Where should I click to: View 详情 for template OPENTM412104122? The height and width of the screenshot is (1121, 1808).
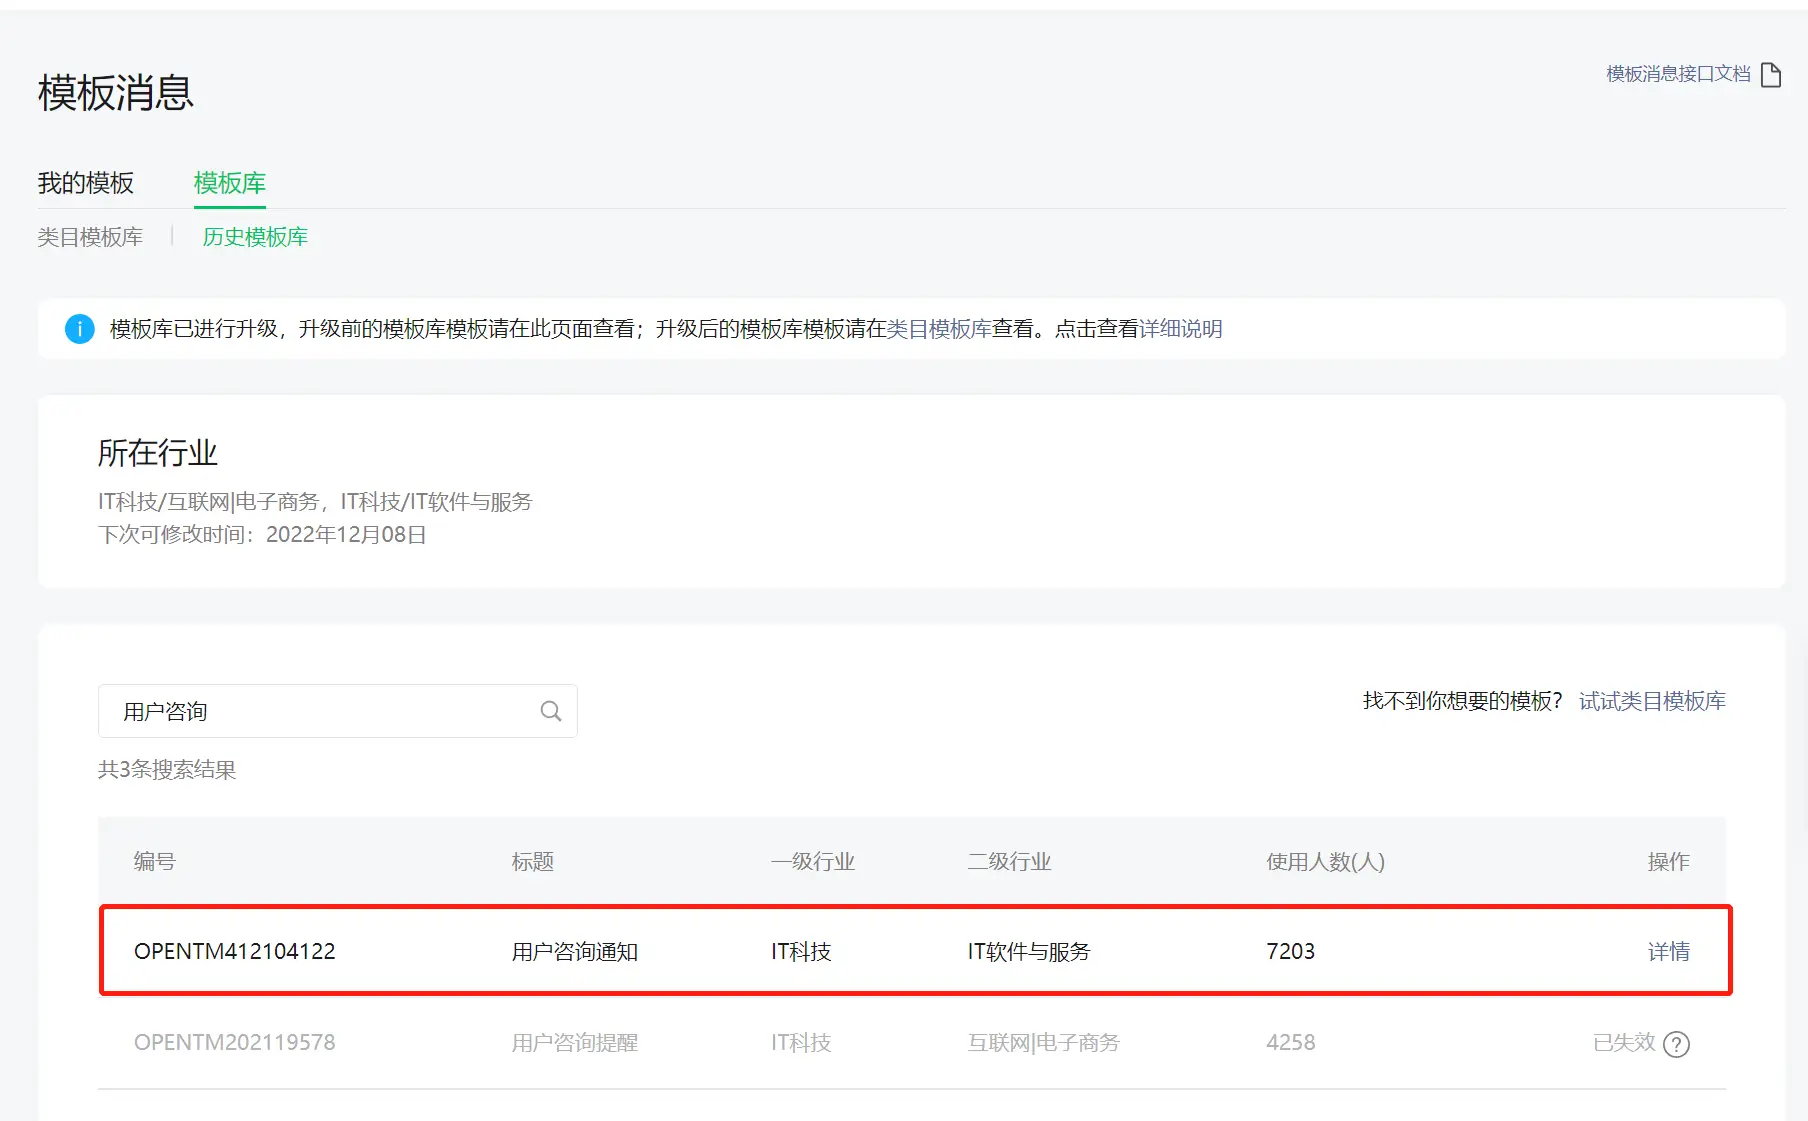pyautogui.click(x=1667, y=951)
